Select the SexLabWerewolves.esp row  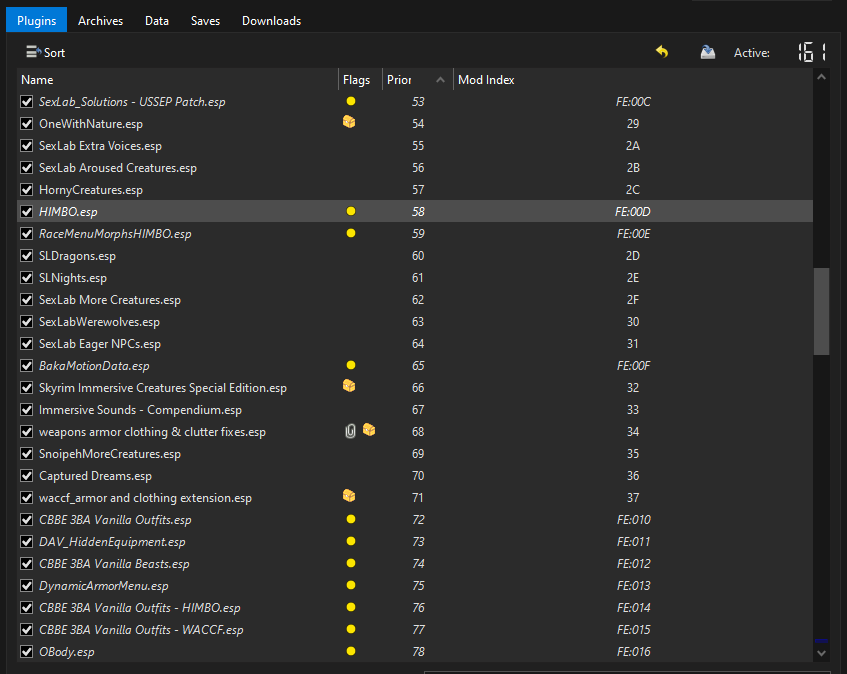415,321
